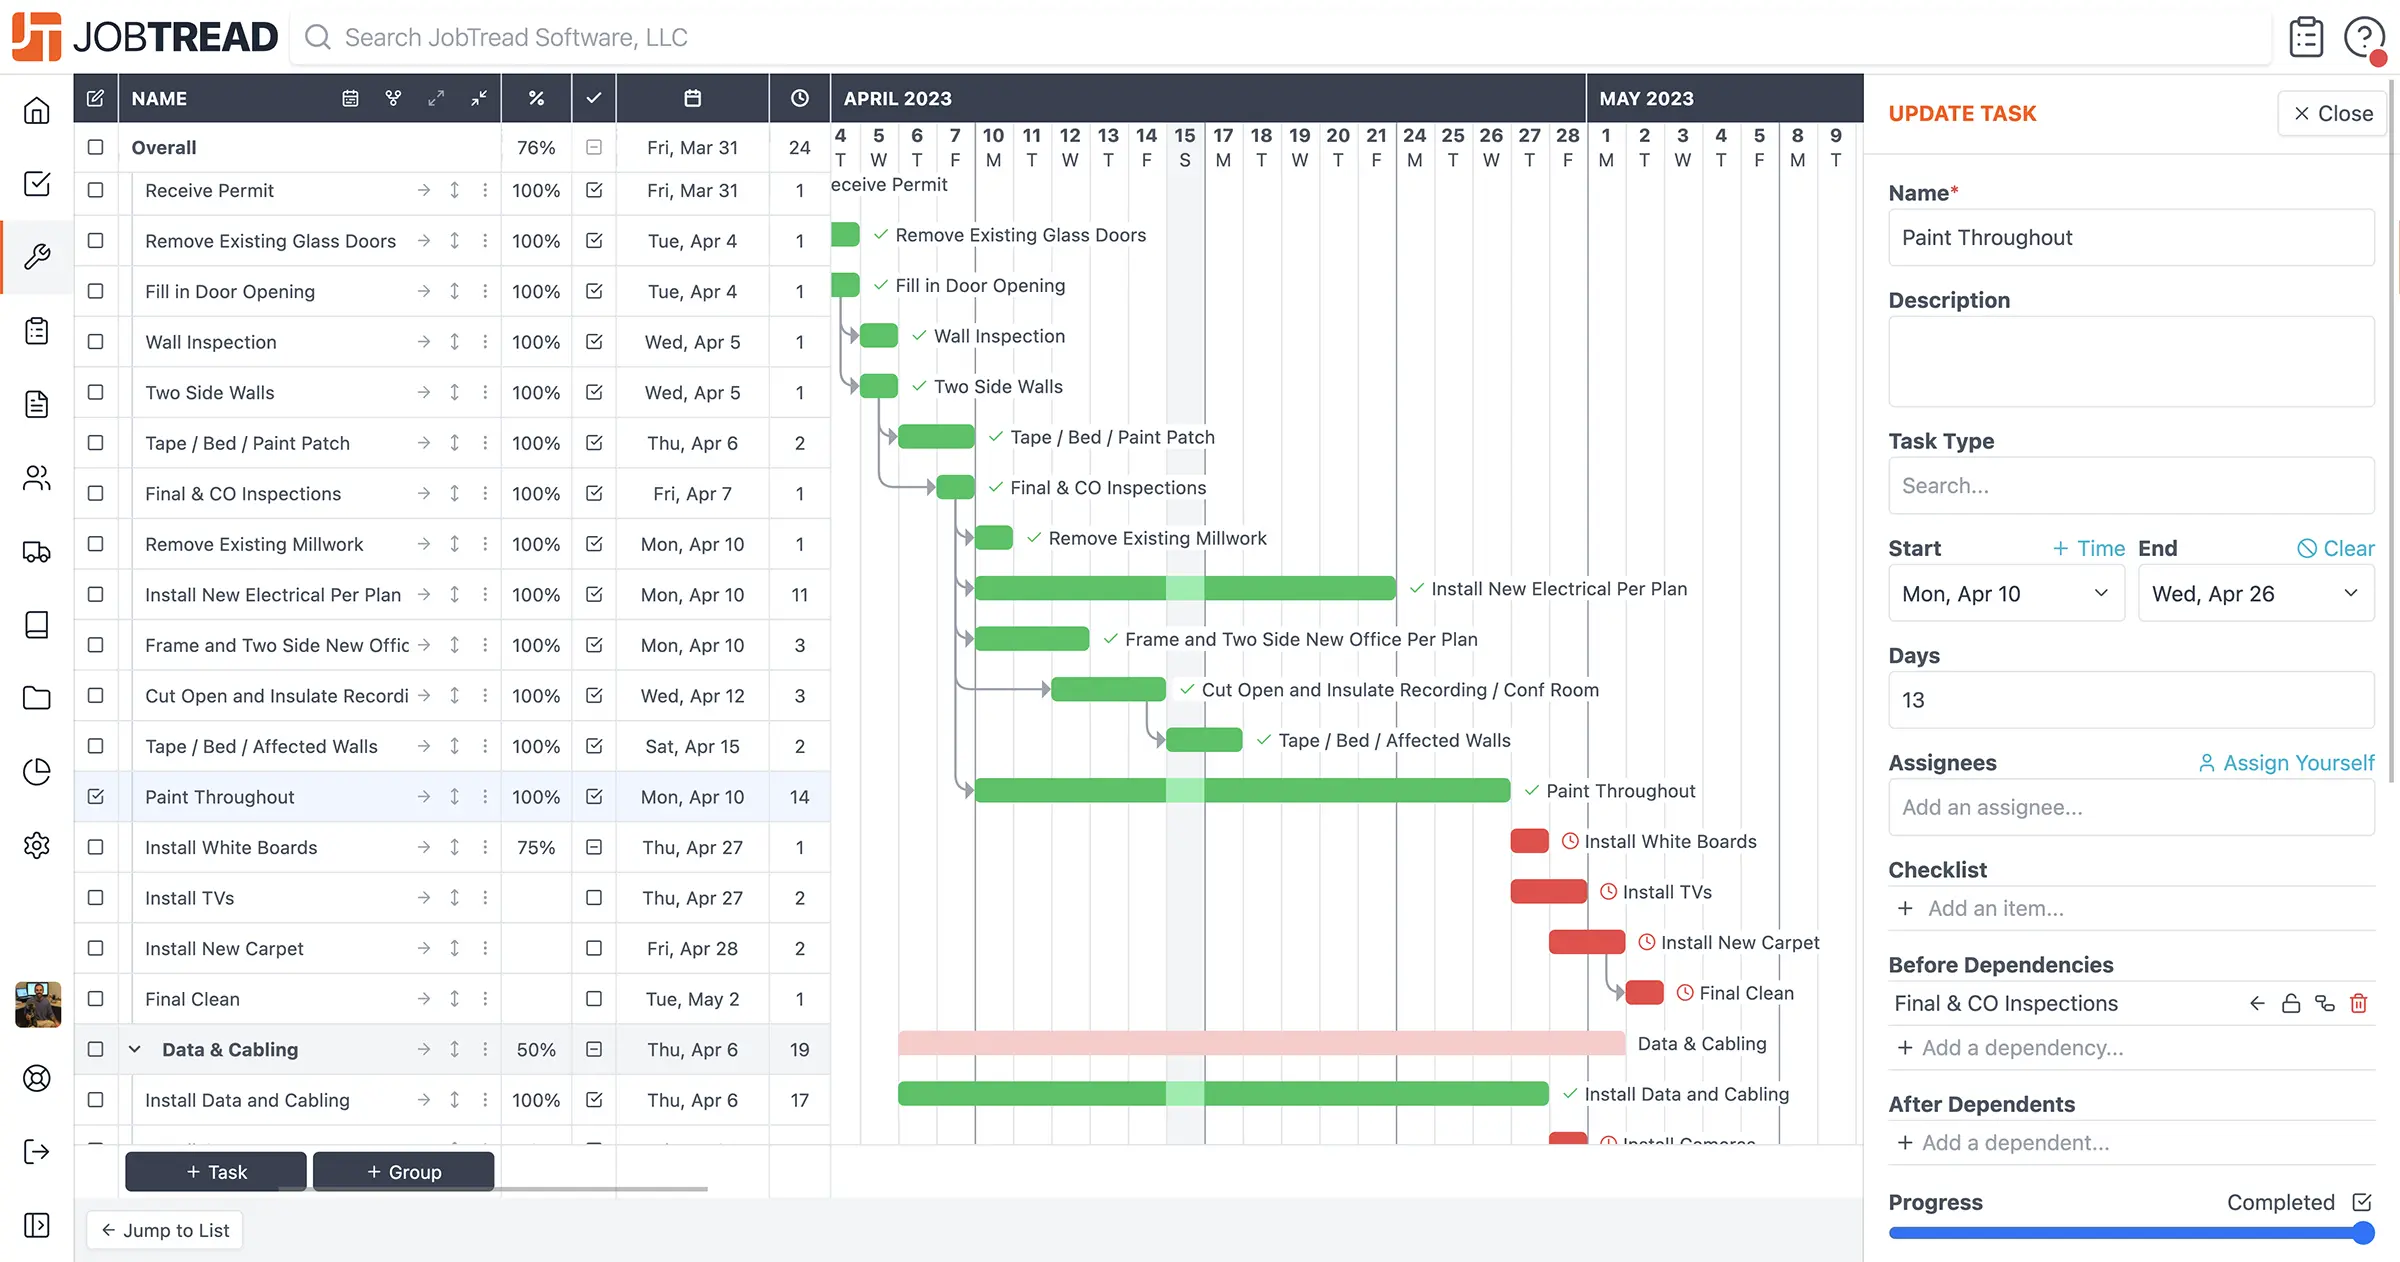Delete the Final & CO Inspections dependency
2400x1262 pixels.
pyautogui.click(x=2359, y=1003)
